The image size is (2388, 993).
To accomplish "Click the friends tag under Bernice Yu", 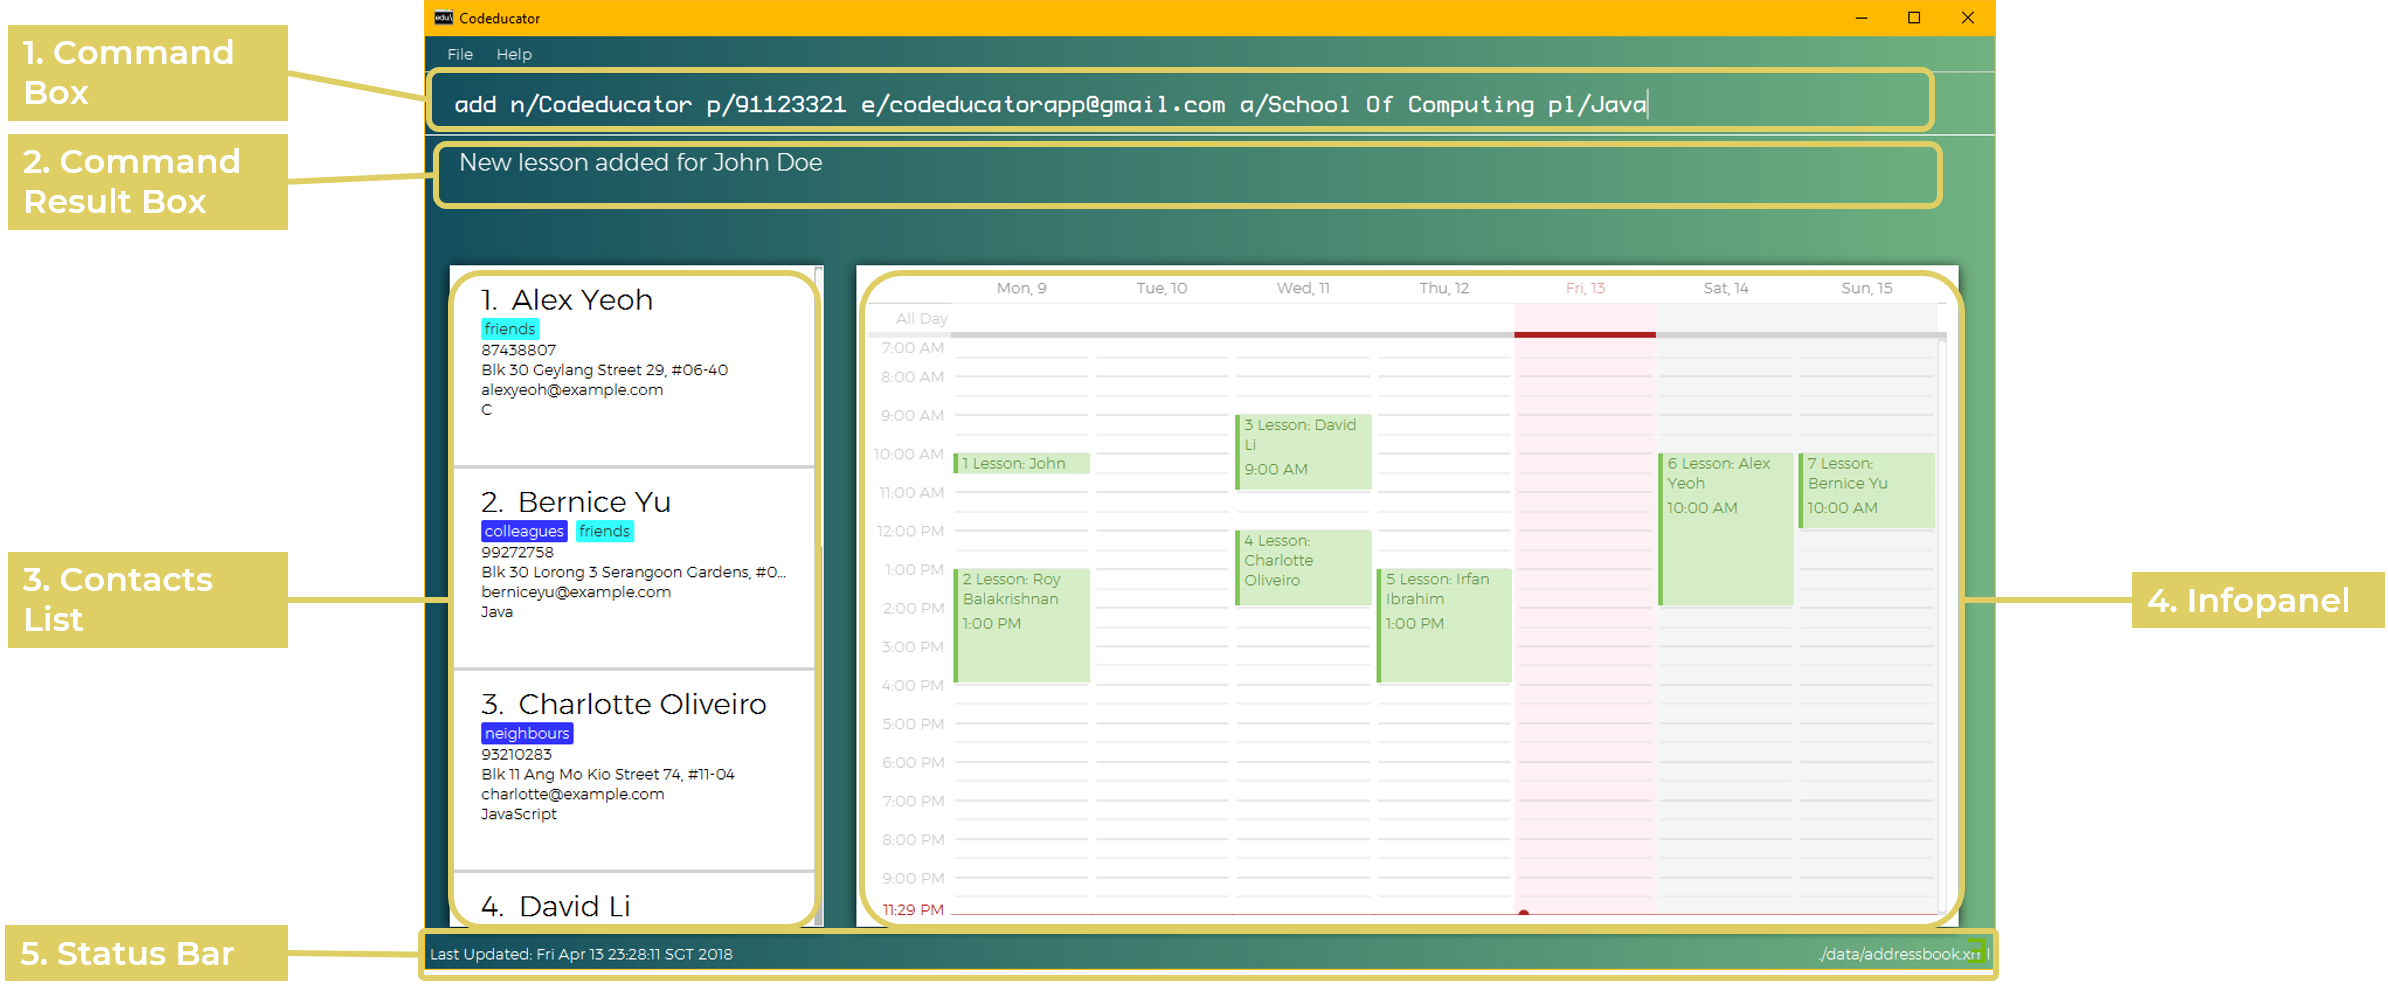I will [x=604, y=531].
